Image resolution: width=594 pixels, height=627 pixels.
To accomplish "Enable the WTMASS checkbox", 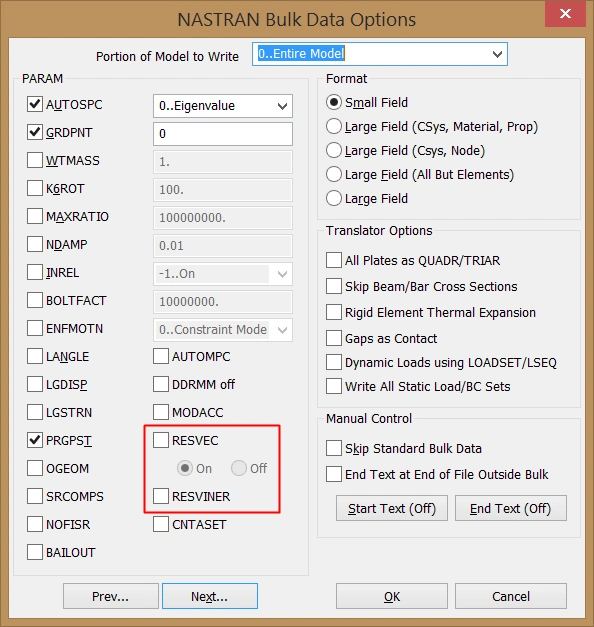I will (x=35, y=160).
